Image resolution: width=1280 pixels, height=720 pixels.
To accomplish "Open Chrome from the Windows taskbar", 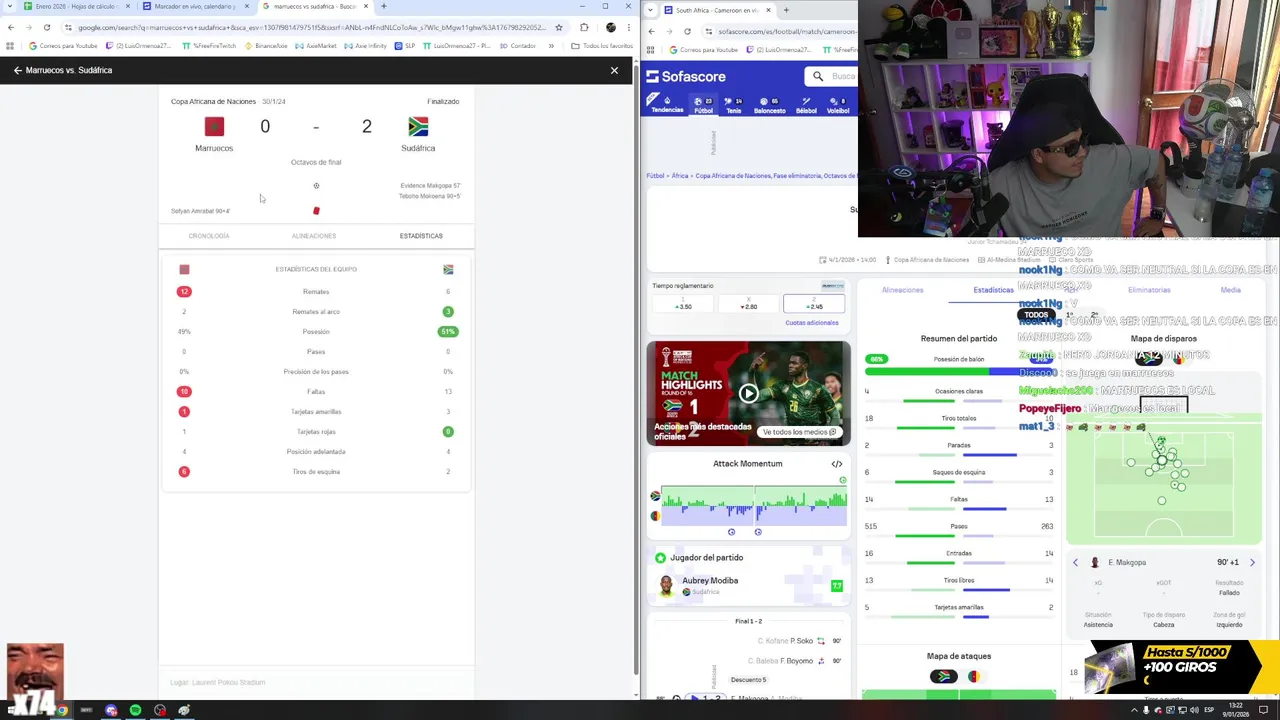I will tap(62, 710).
